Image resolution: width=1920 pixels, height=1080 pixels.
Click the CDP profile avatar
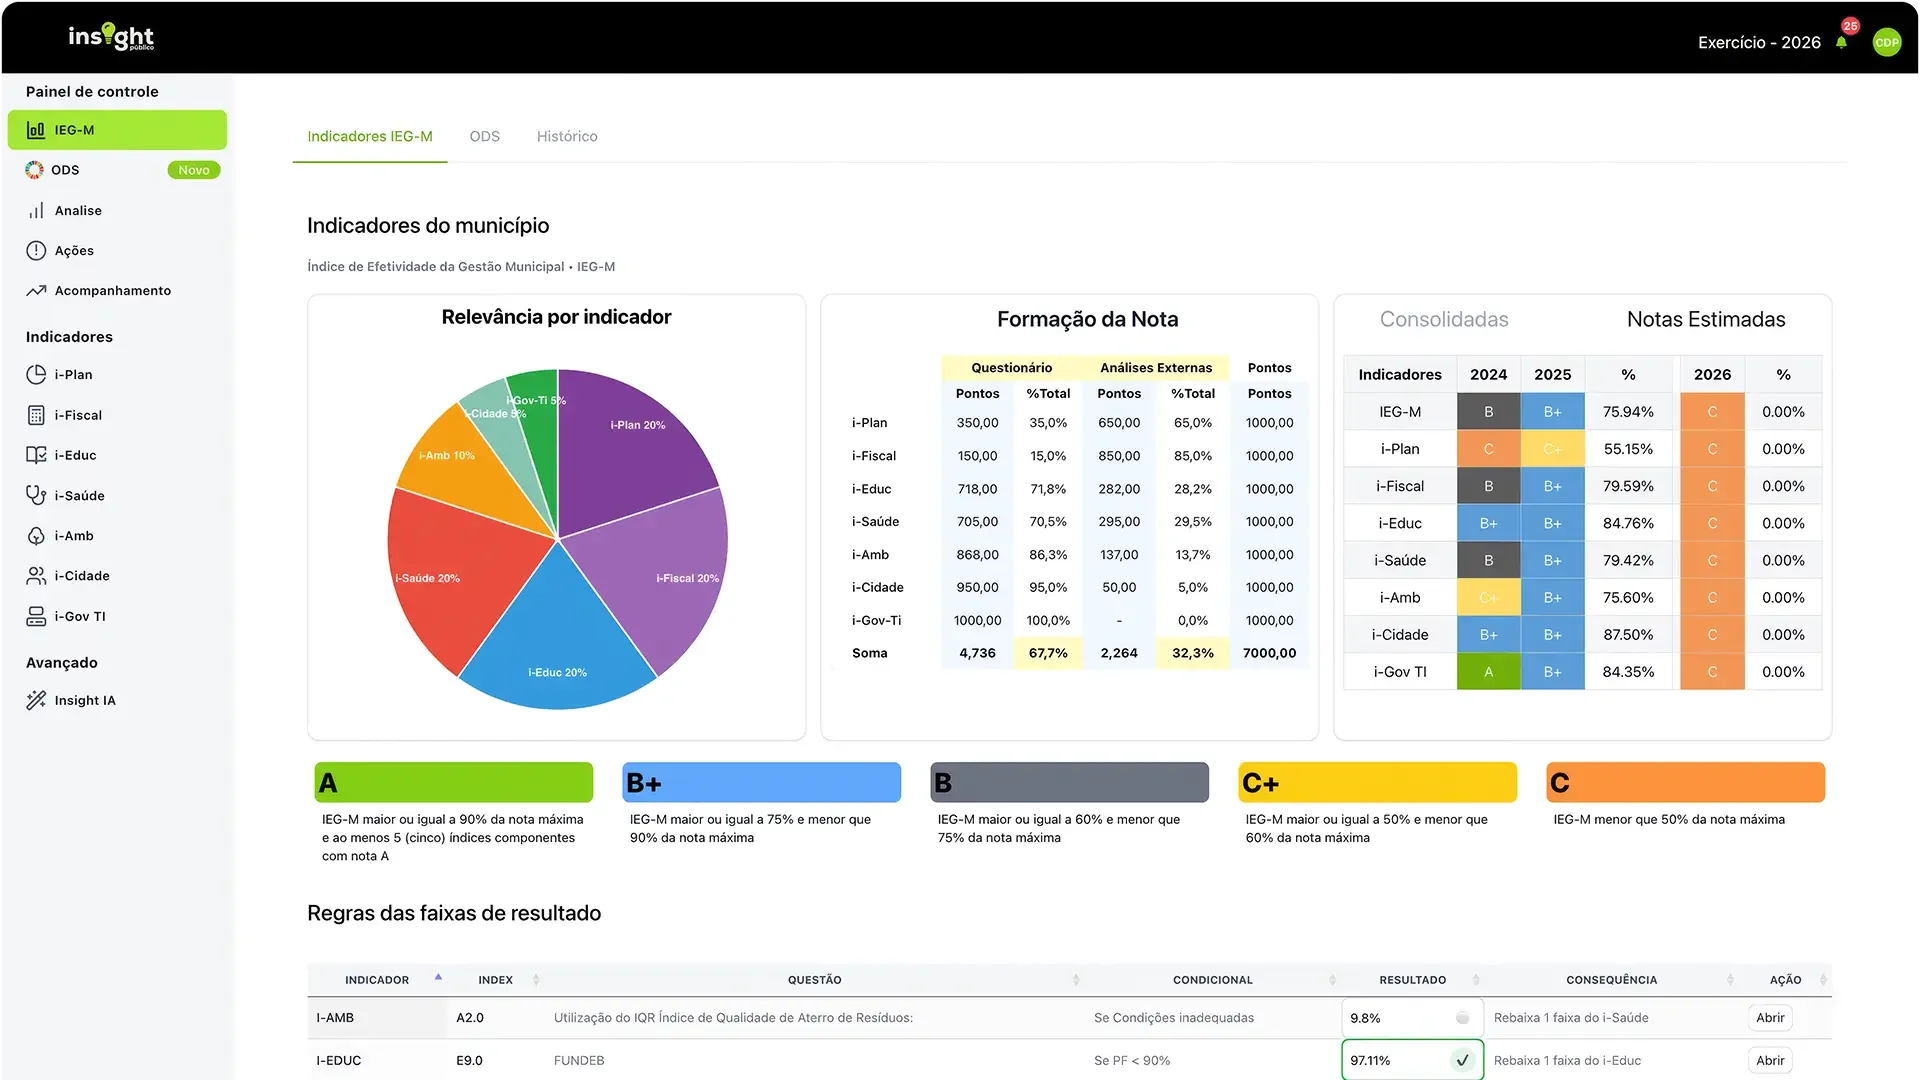(x=1887, y=42)
